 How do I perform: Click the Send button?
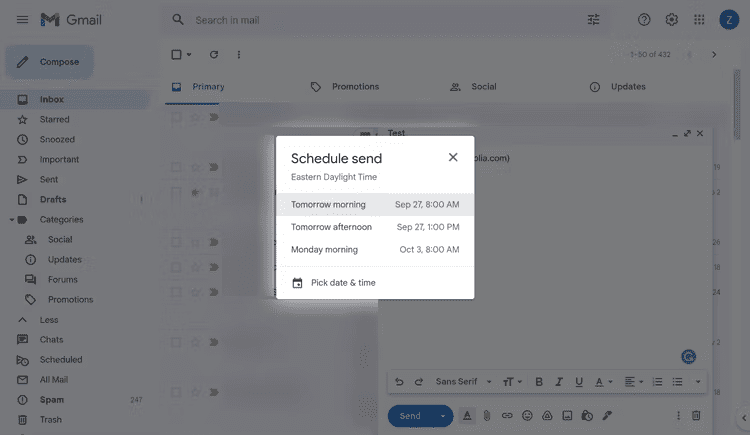410,416
